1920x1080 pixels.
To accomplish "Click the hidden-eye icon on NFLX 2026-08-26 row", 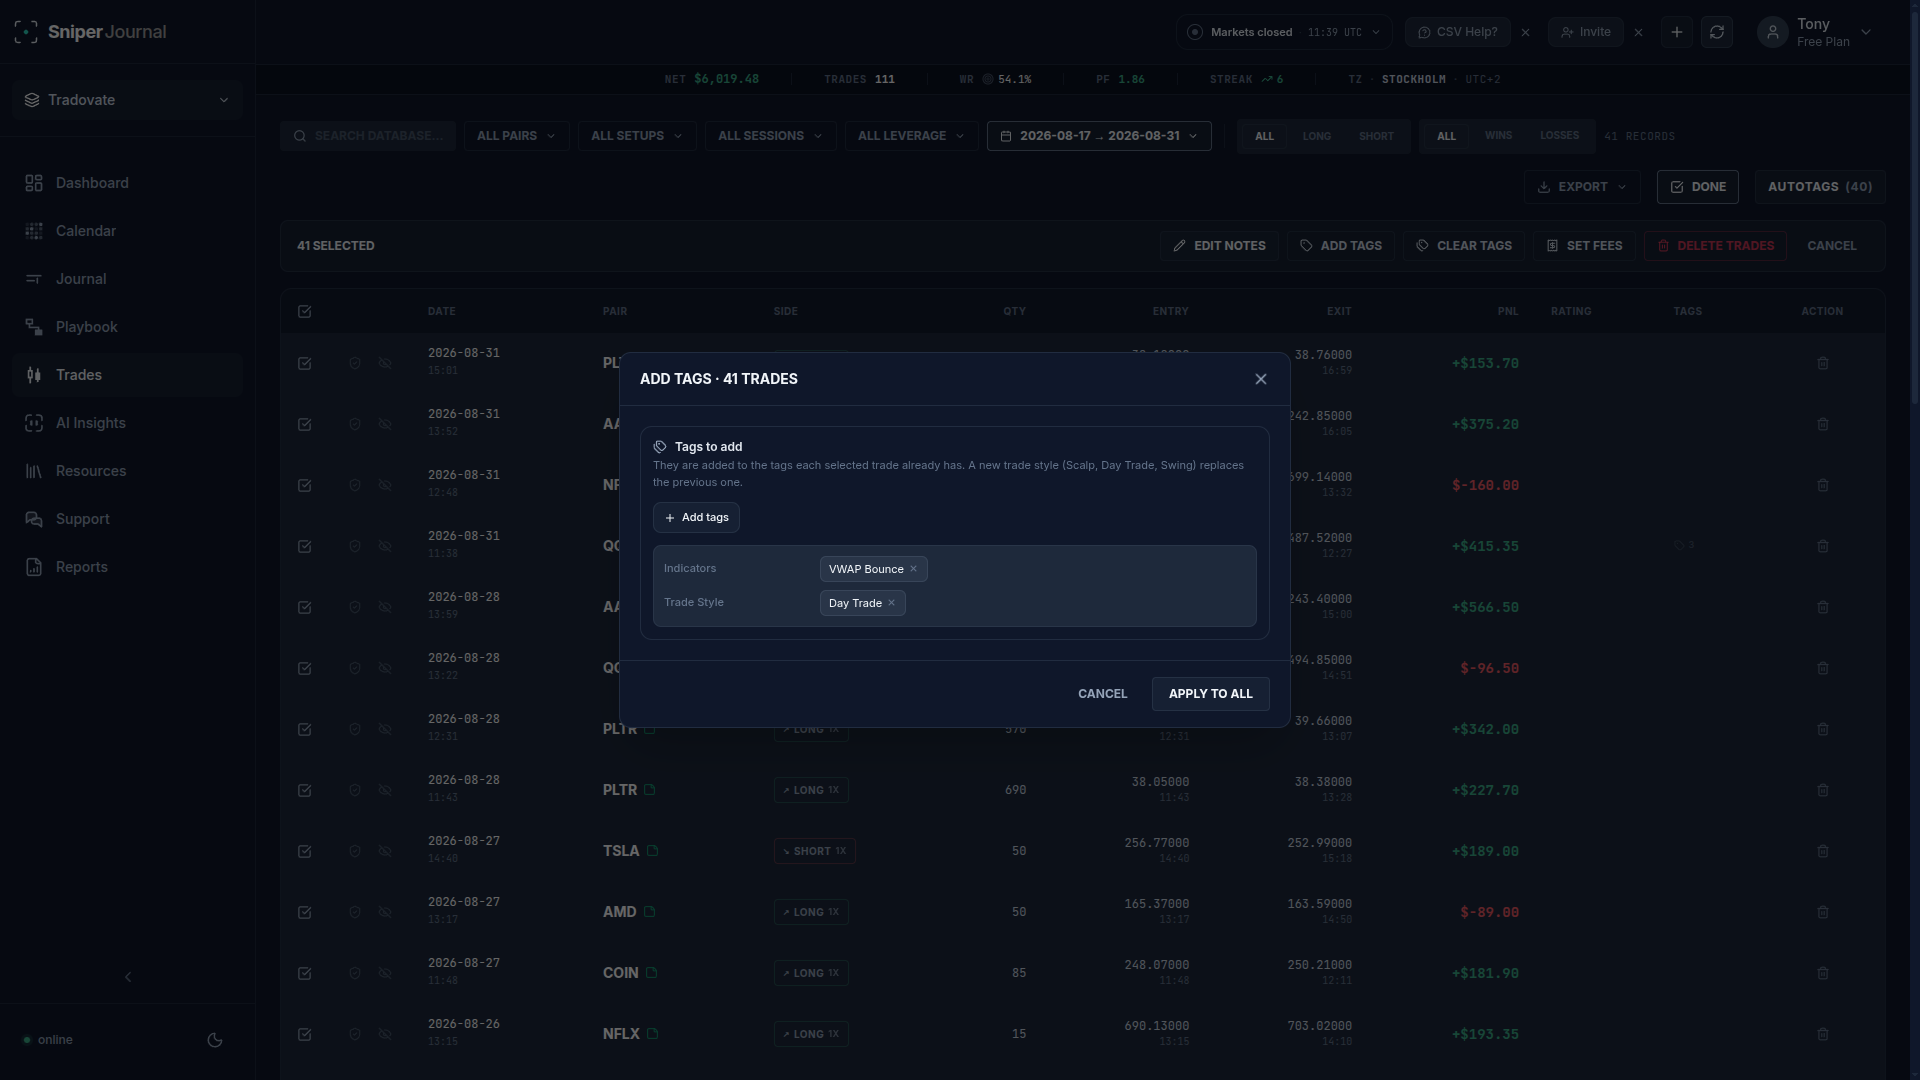I will (385, 1034).
